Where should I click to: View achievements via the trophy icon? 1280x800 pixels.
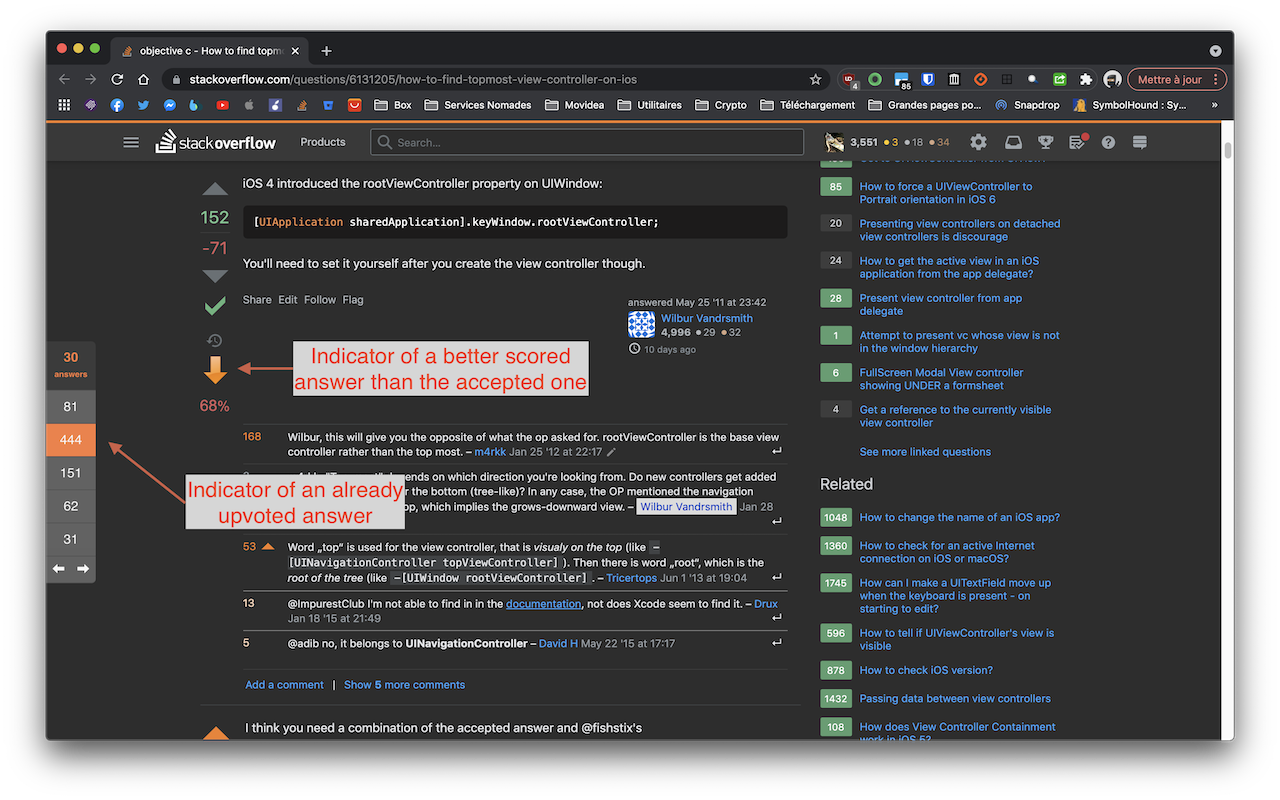coord(1045,142)
